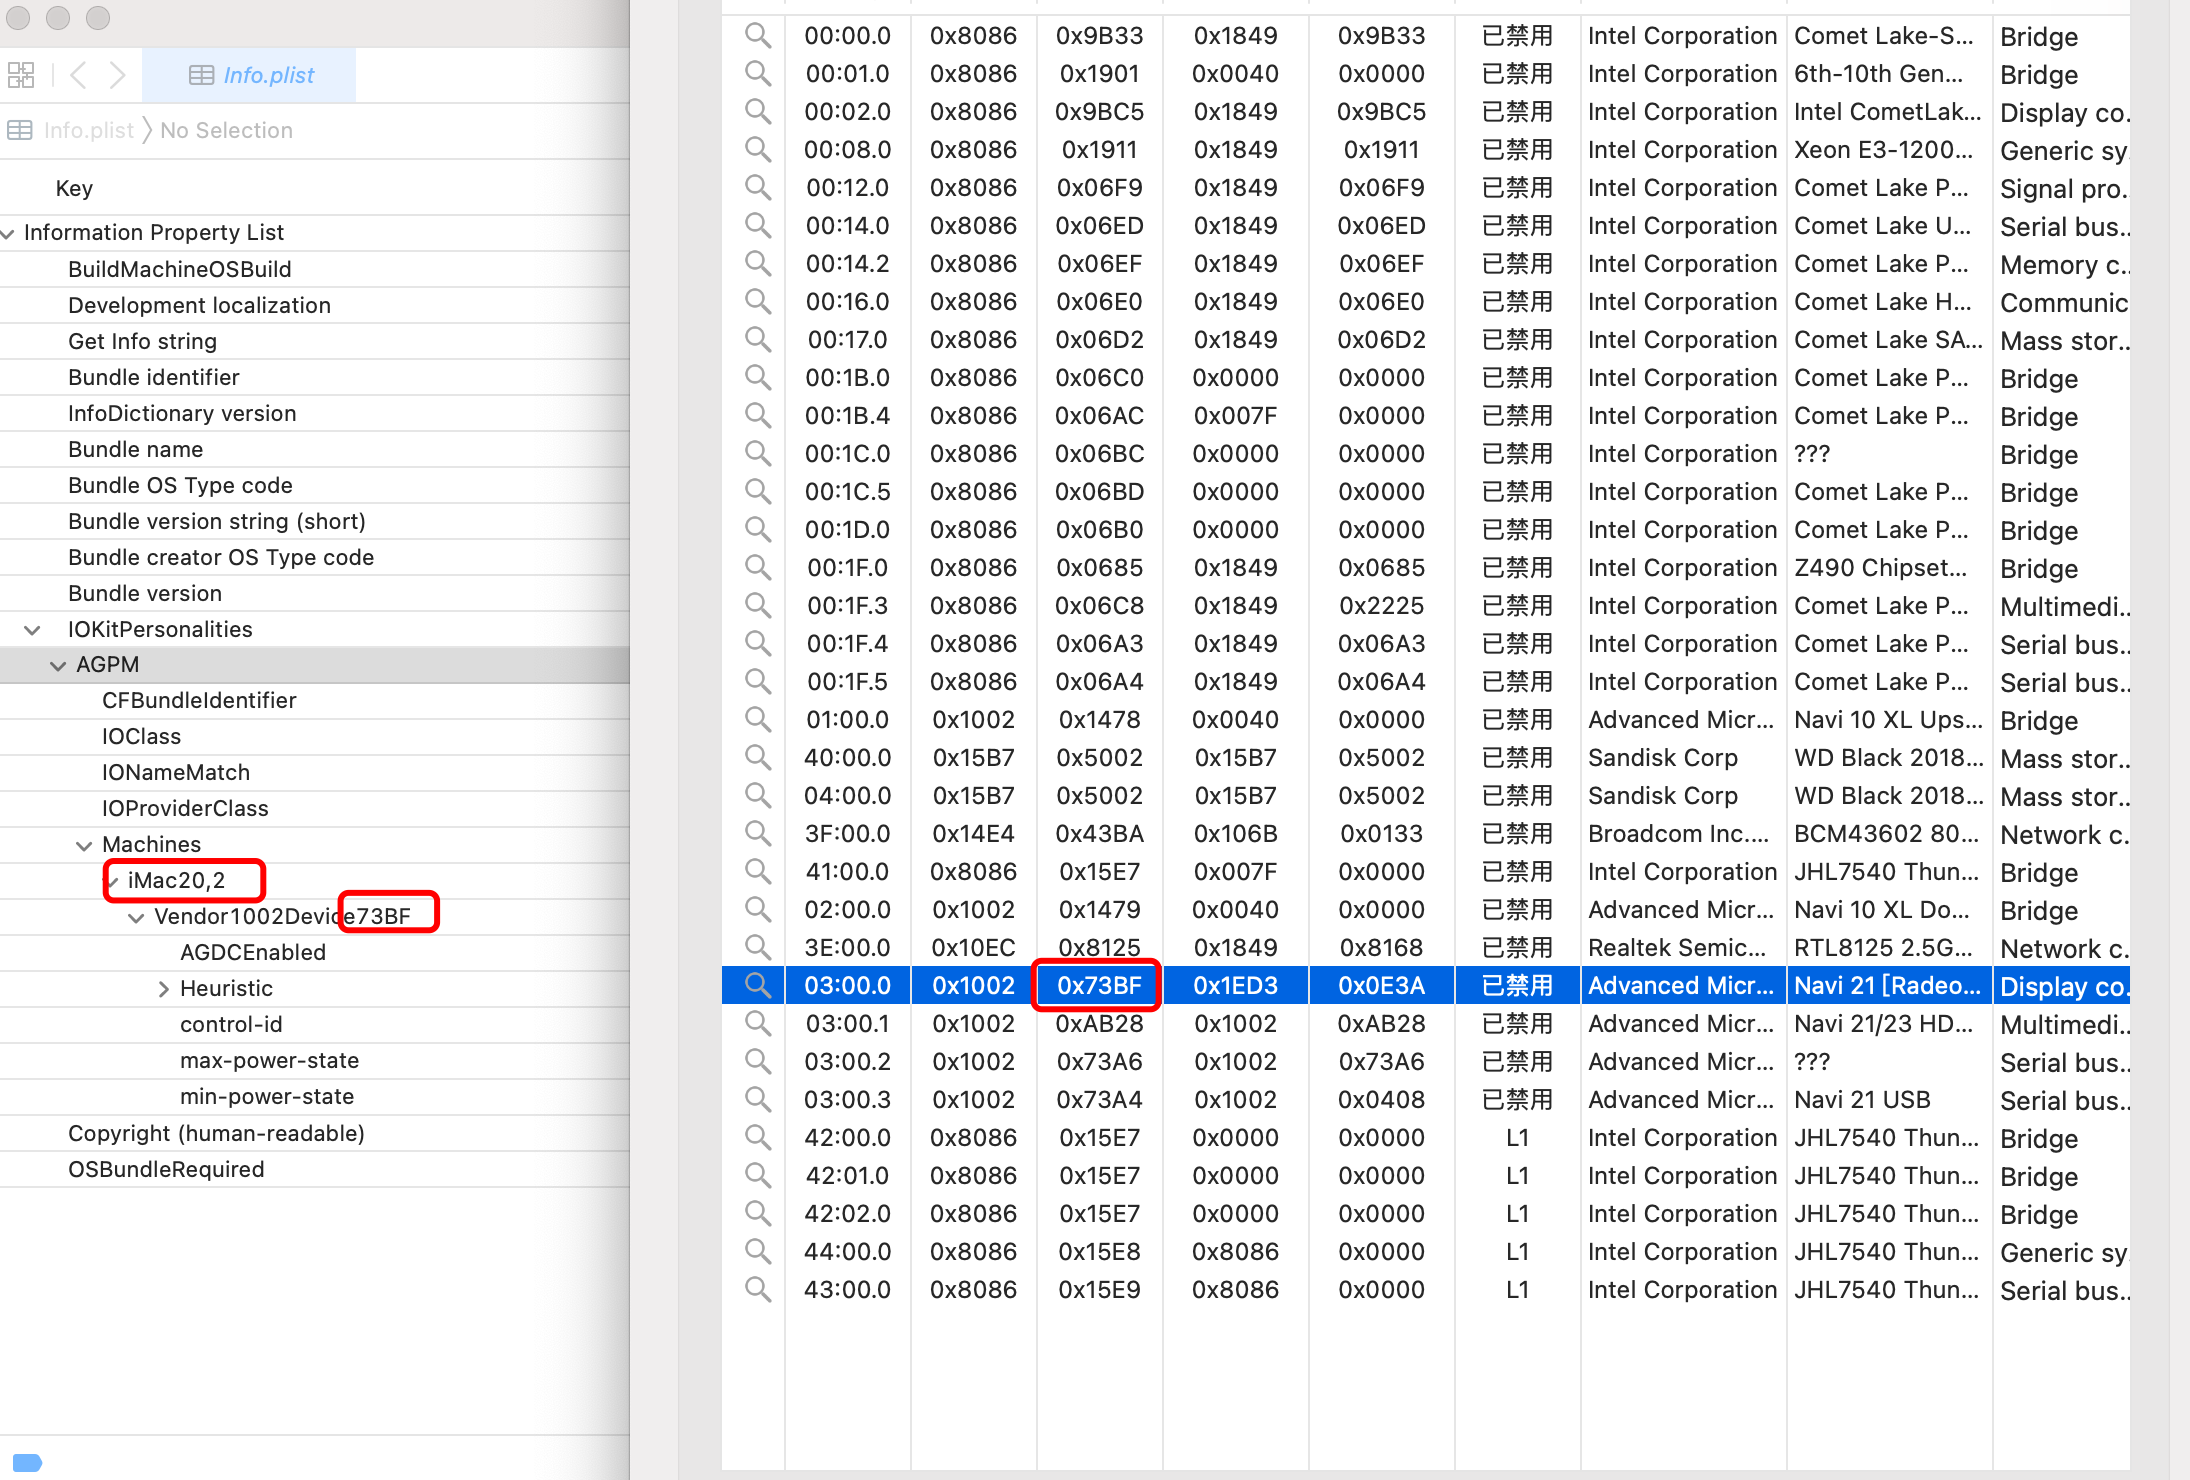The width and height of the screenshot is (2190, 1480).
Task: Collapse the Machines node
Action: (84, 846)
